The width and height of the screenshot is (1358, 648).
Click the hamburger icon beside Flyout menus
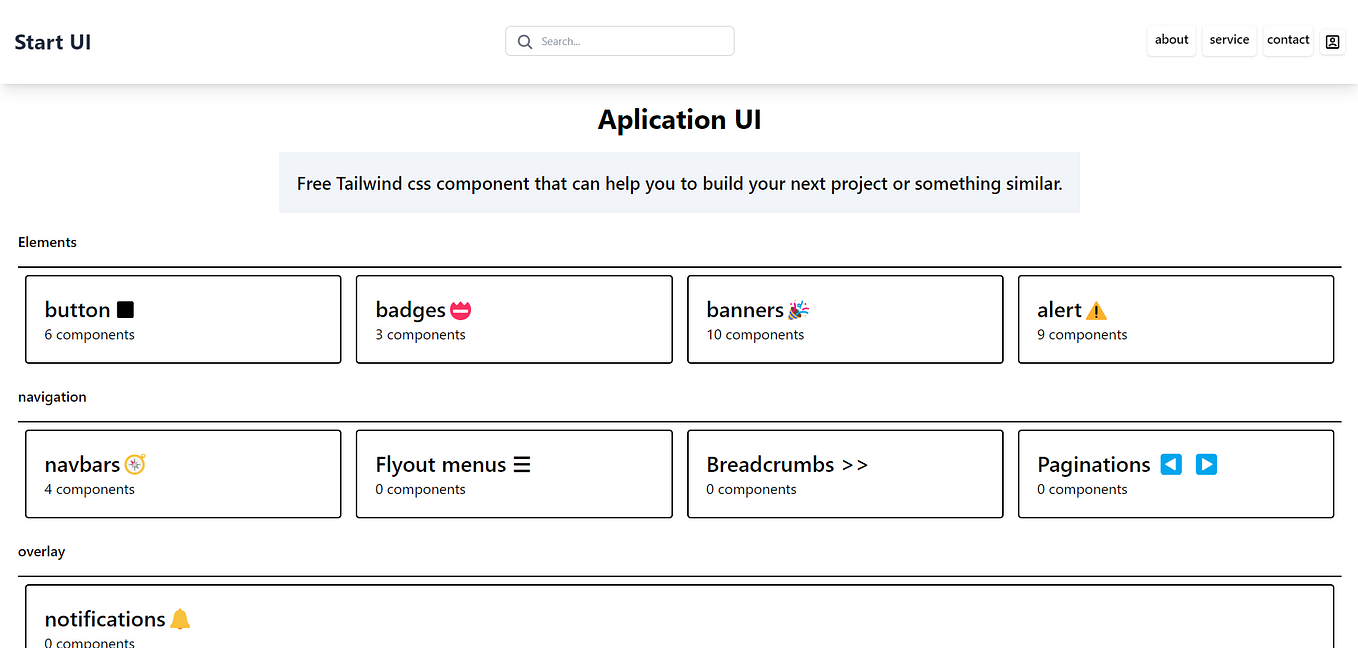point(522,464)
